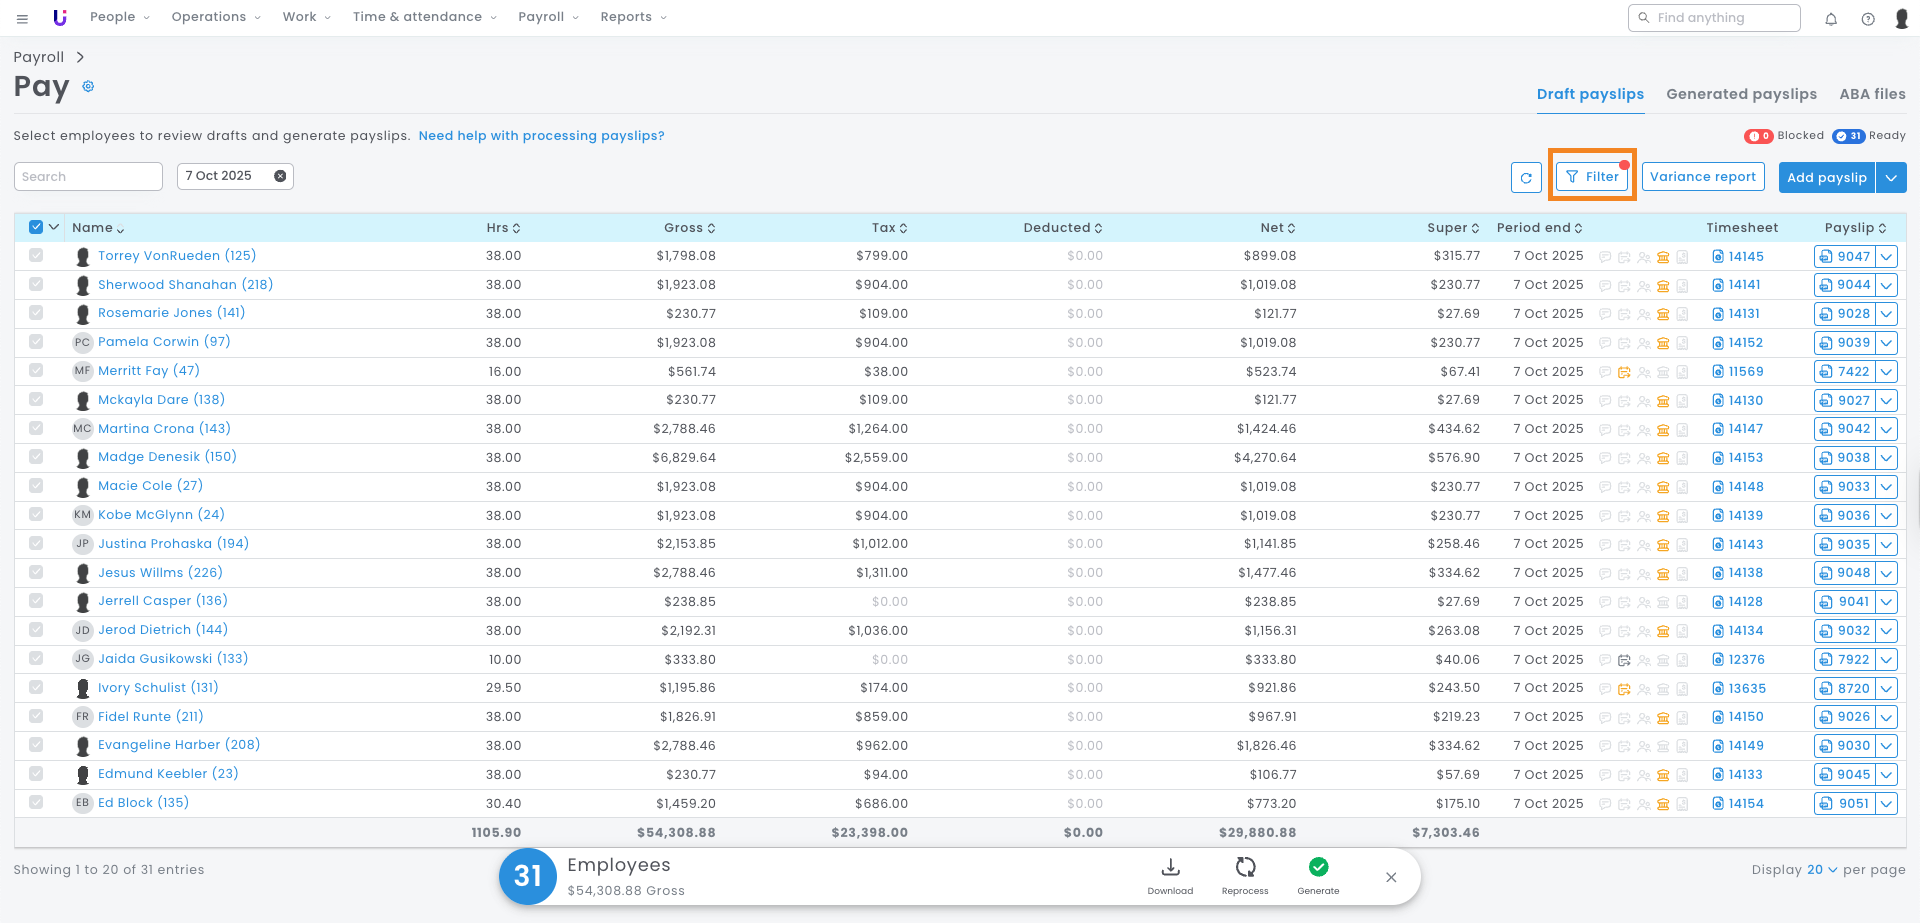Click the Search input field

pos(88,177)
